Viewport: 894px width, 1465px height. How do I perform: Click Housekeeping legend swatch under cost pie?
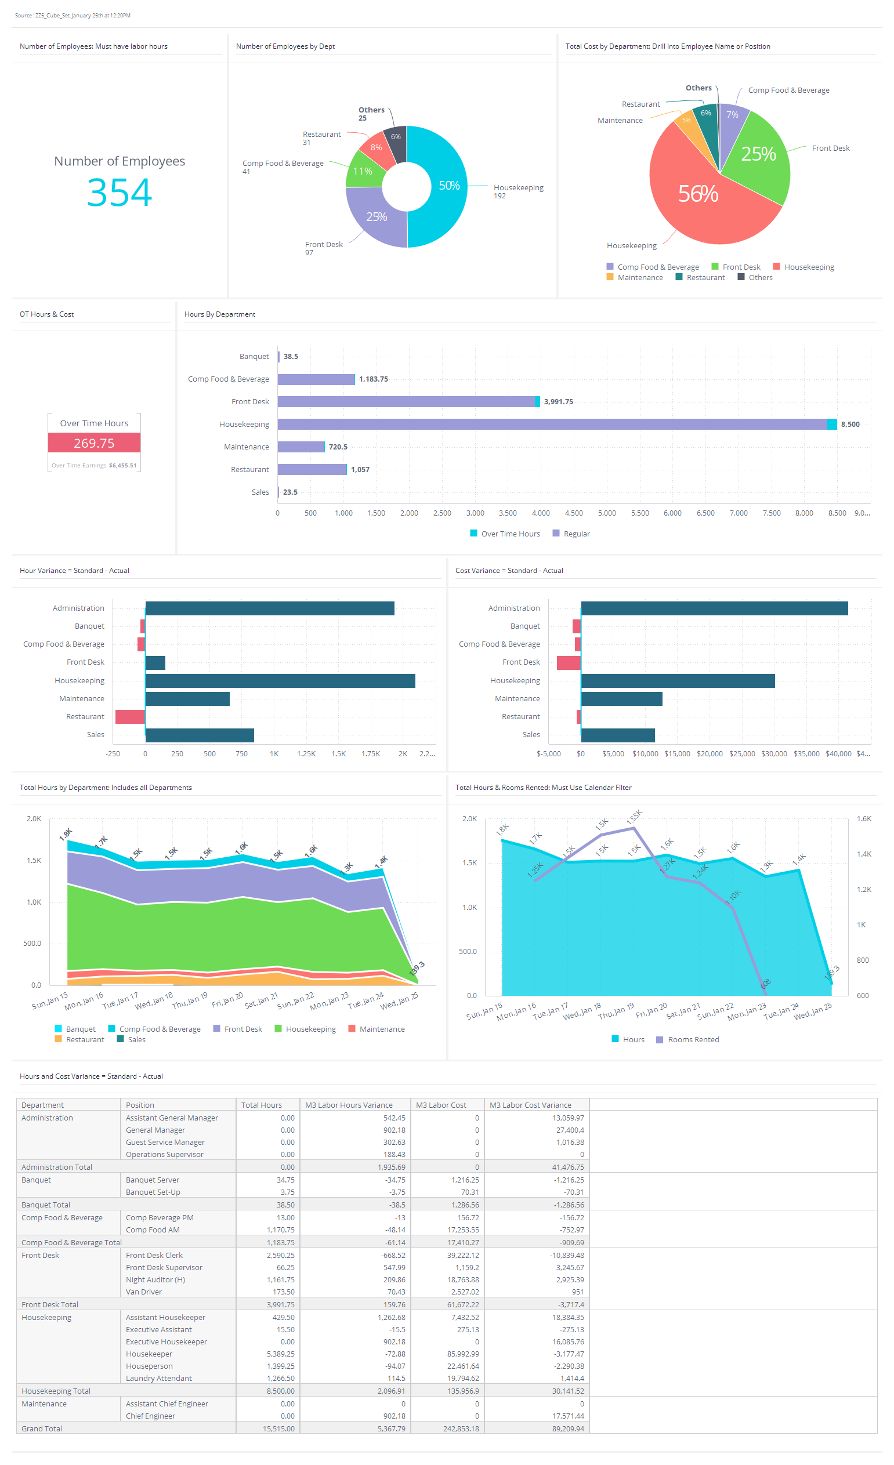click(x=777, y=268)
